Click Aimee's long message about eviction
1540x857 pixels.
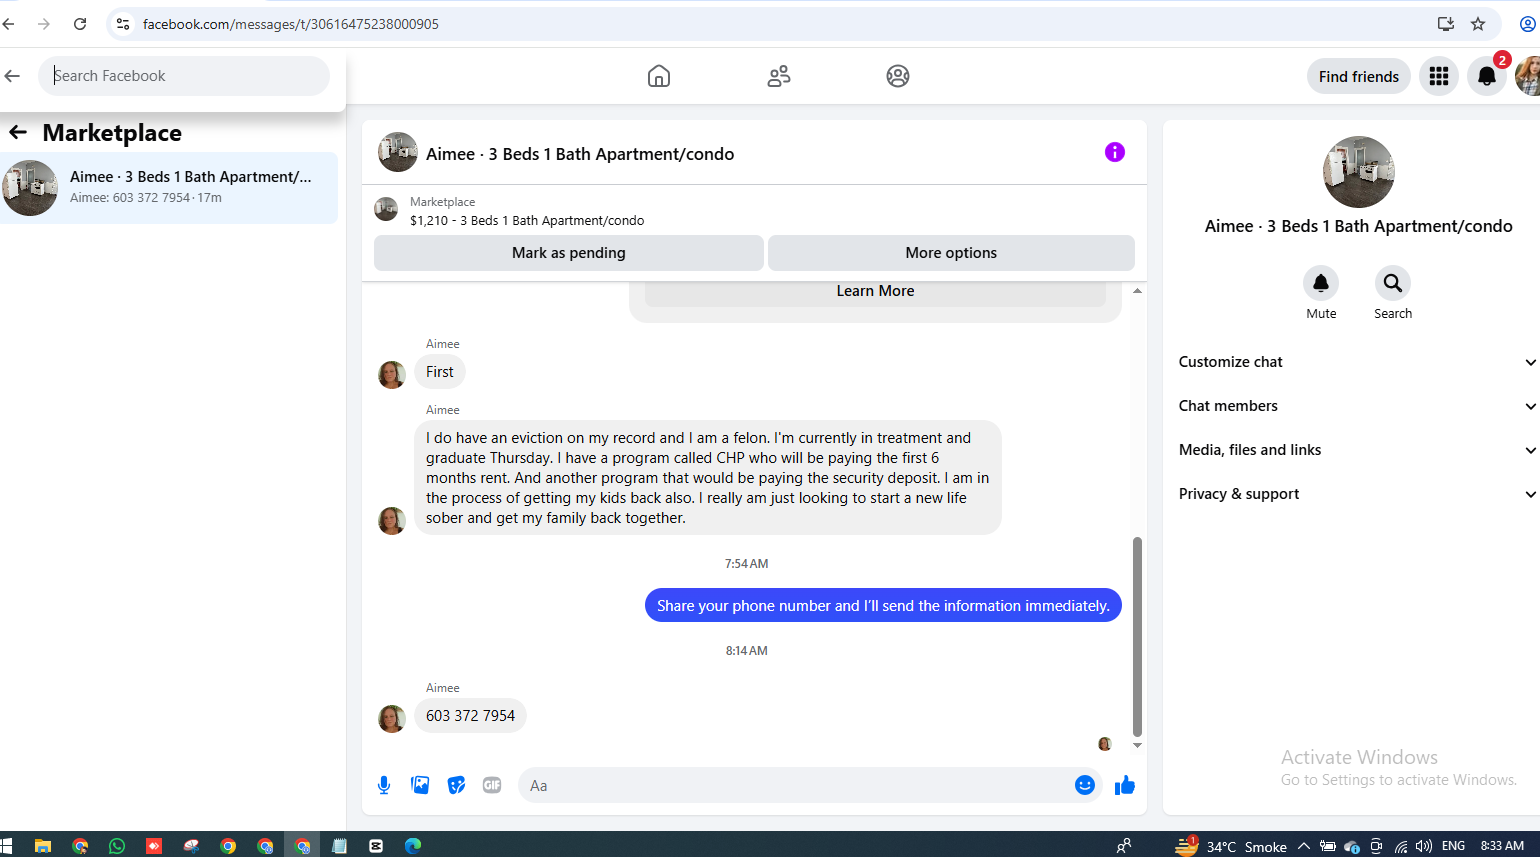click(708, 478)
